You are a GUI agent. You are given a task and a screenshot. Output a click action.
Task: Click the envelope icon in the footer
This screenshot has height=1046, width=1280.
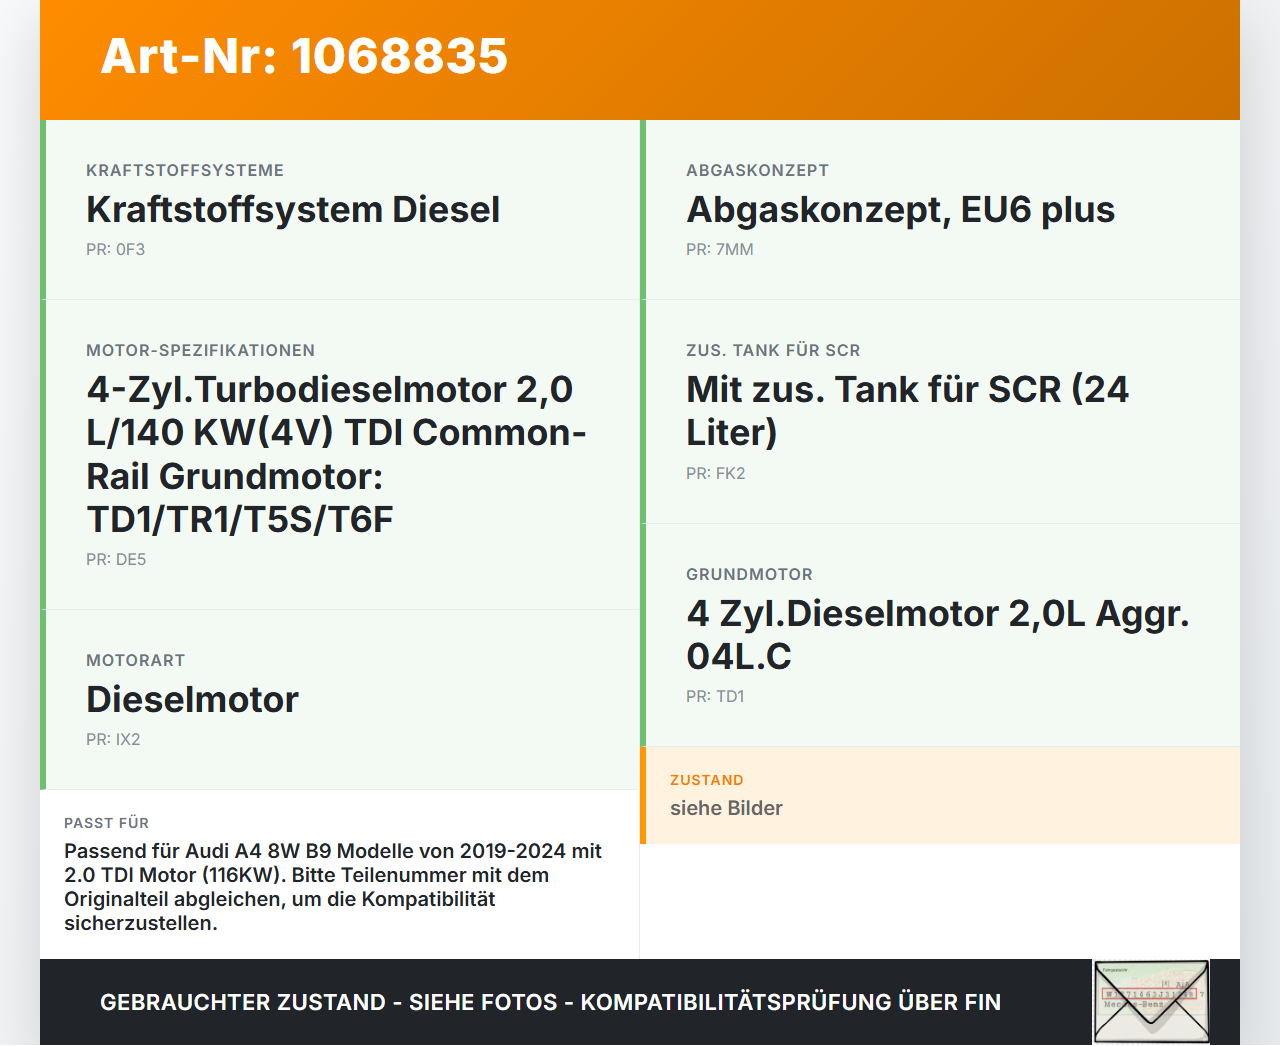(1151, 1002)
